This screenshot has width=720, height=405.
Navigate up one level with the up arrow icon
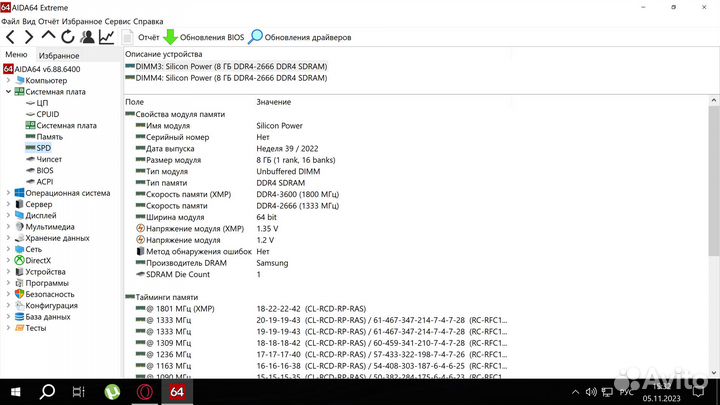point(48,36)
